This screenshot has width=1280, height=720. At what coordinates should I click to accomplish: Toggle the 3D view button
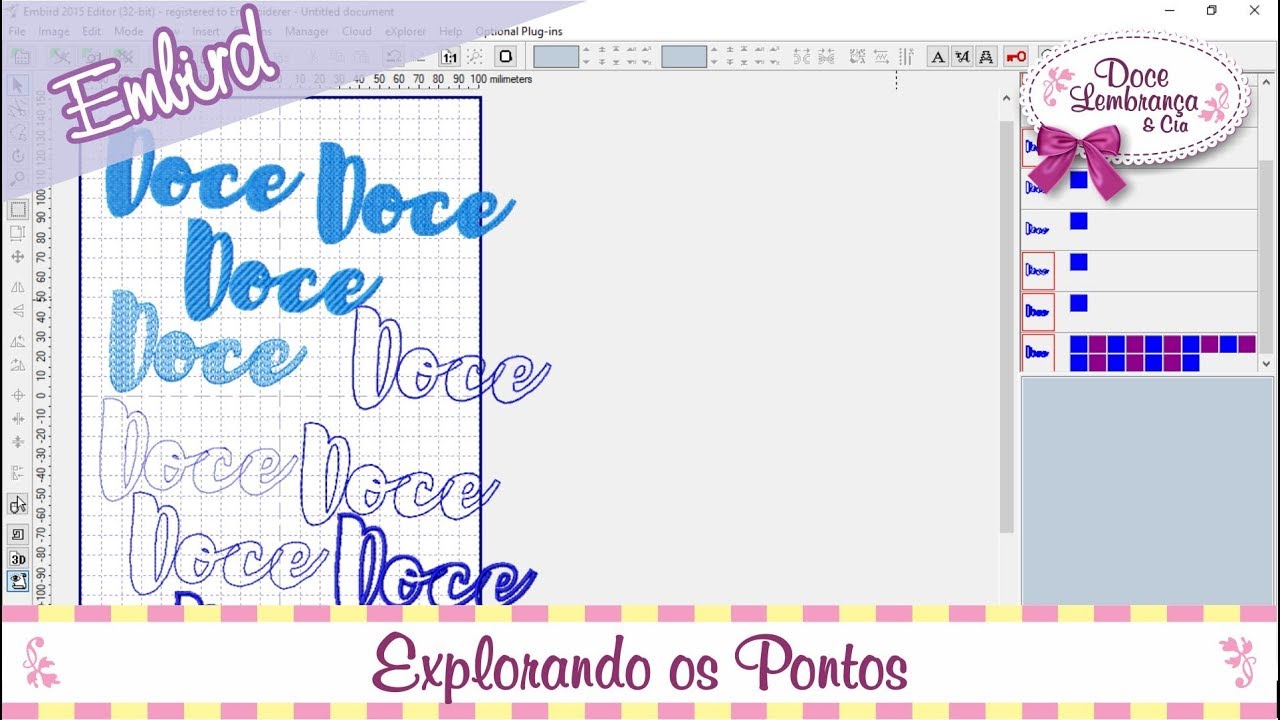[x=18, y=558]
